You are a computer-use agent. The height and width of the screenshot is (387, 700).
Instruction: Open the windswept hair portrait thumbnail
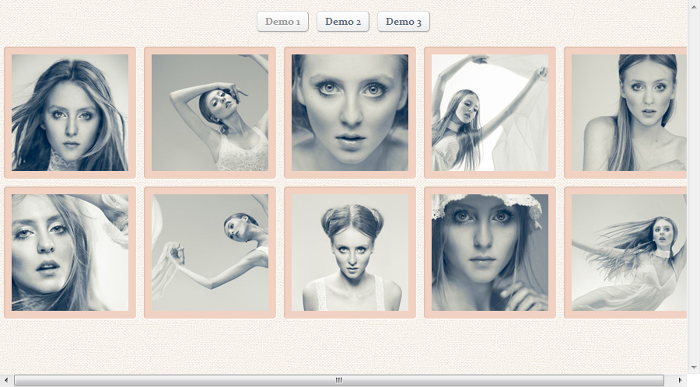tap(70, 112)
